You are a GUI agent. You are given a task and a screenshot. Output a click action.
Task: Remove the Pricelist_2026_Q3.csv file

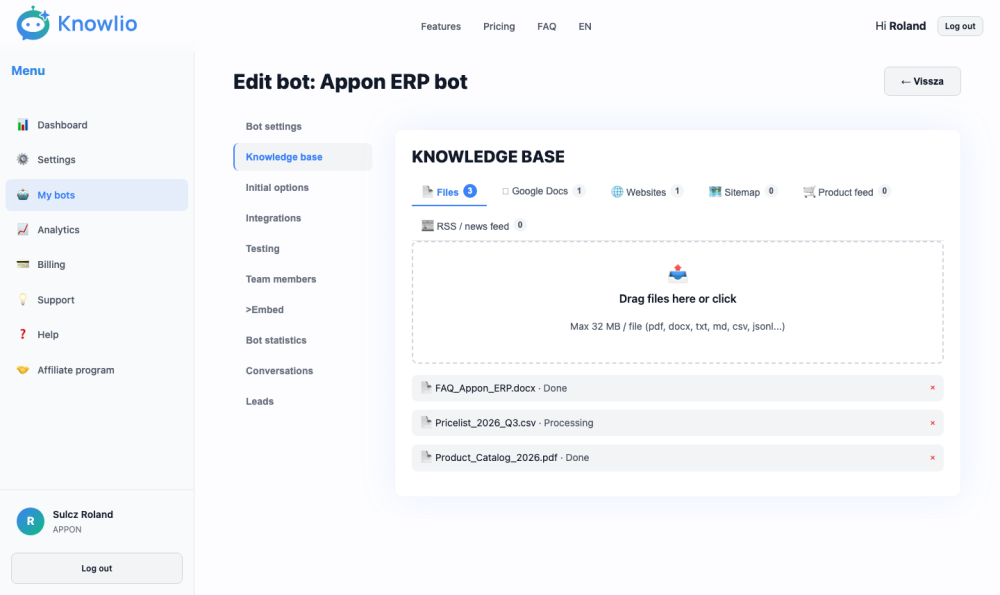click(932, 423)
